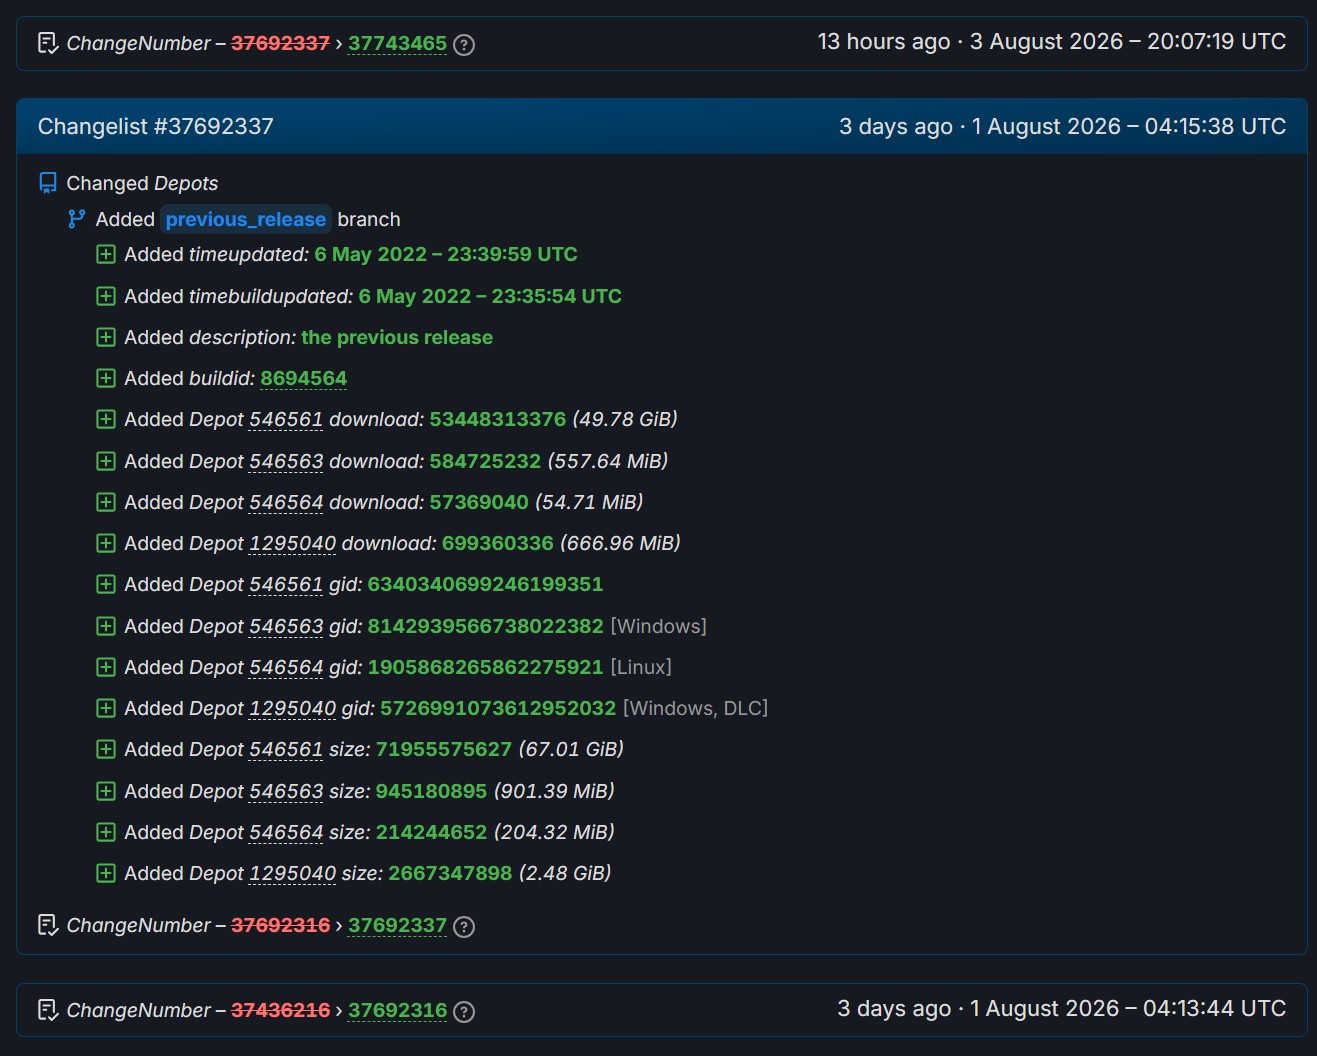
Task: Open the previous_release branch link
Action: [x=245, y=219]
